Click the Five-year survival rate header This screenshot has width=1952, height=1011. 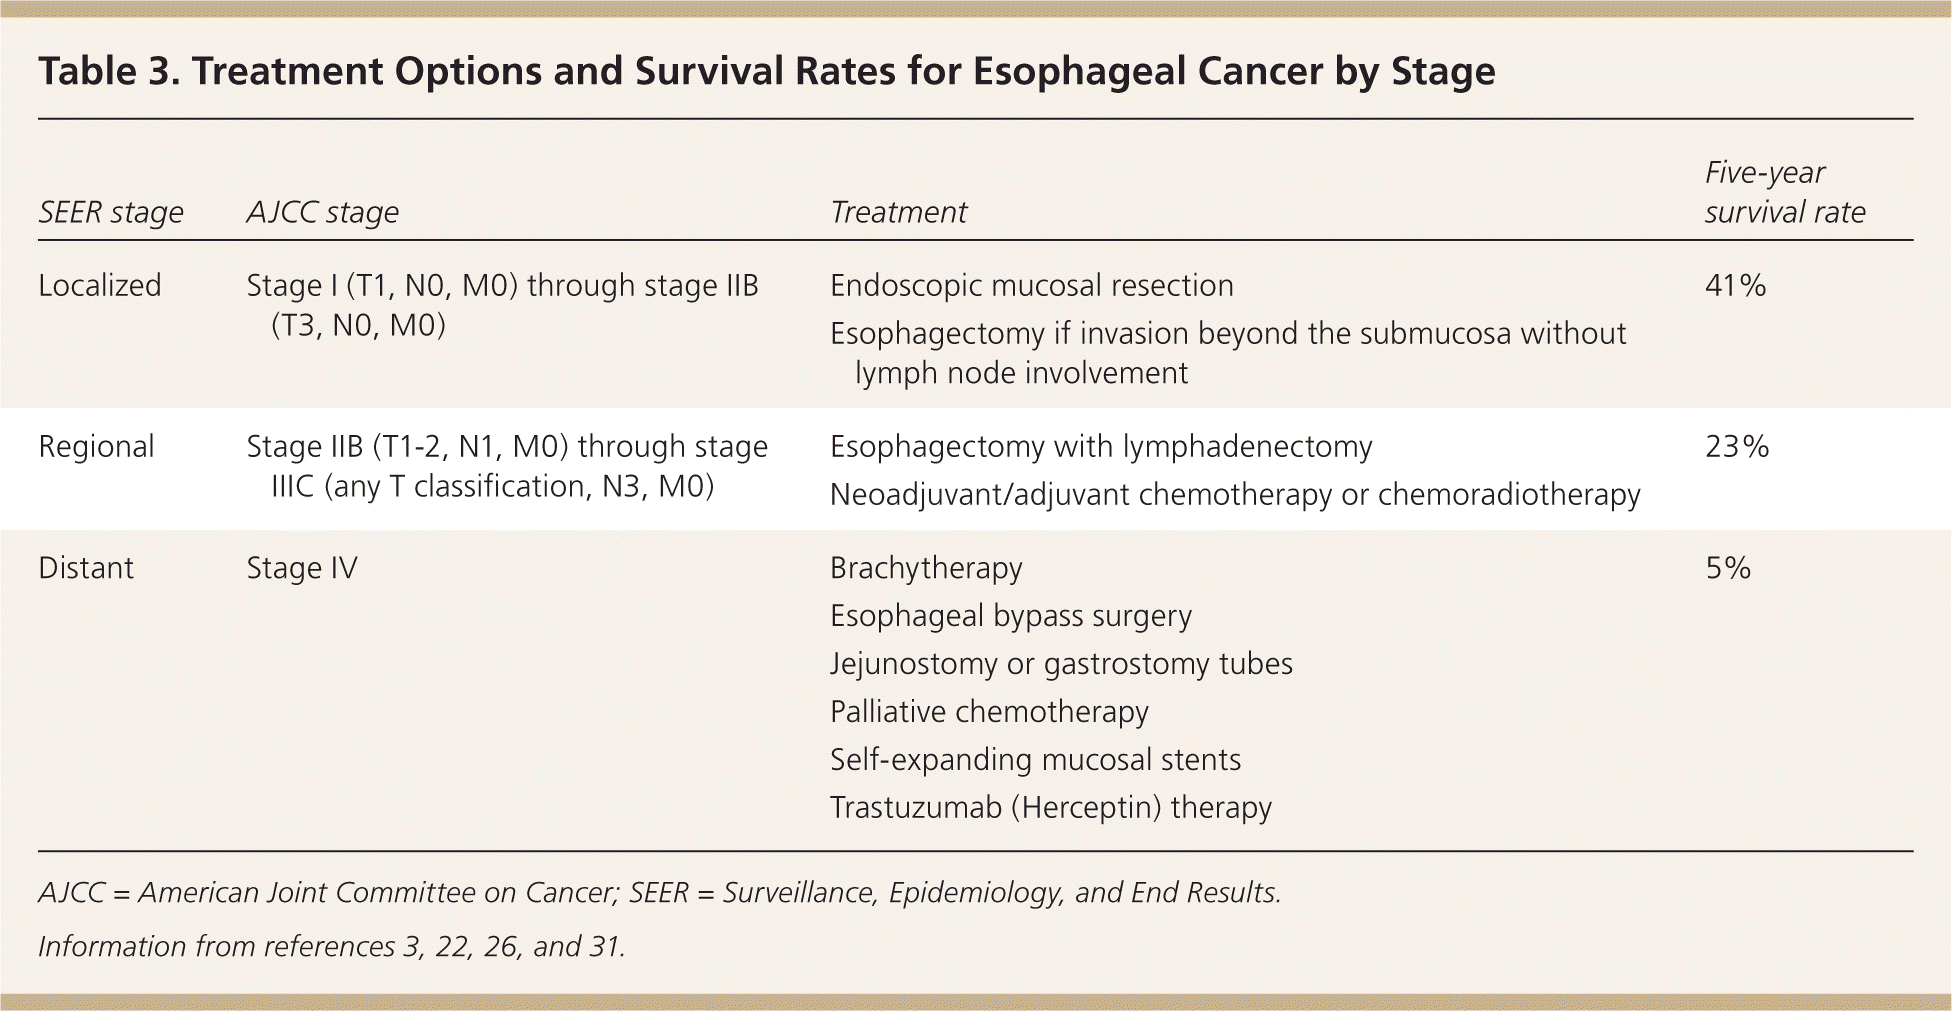[x=1784, y=193]
